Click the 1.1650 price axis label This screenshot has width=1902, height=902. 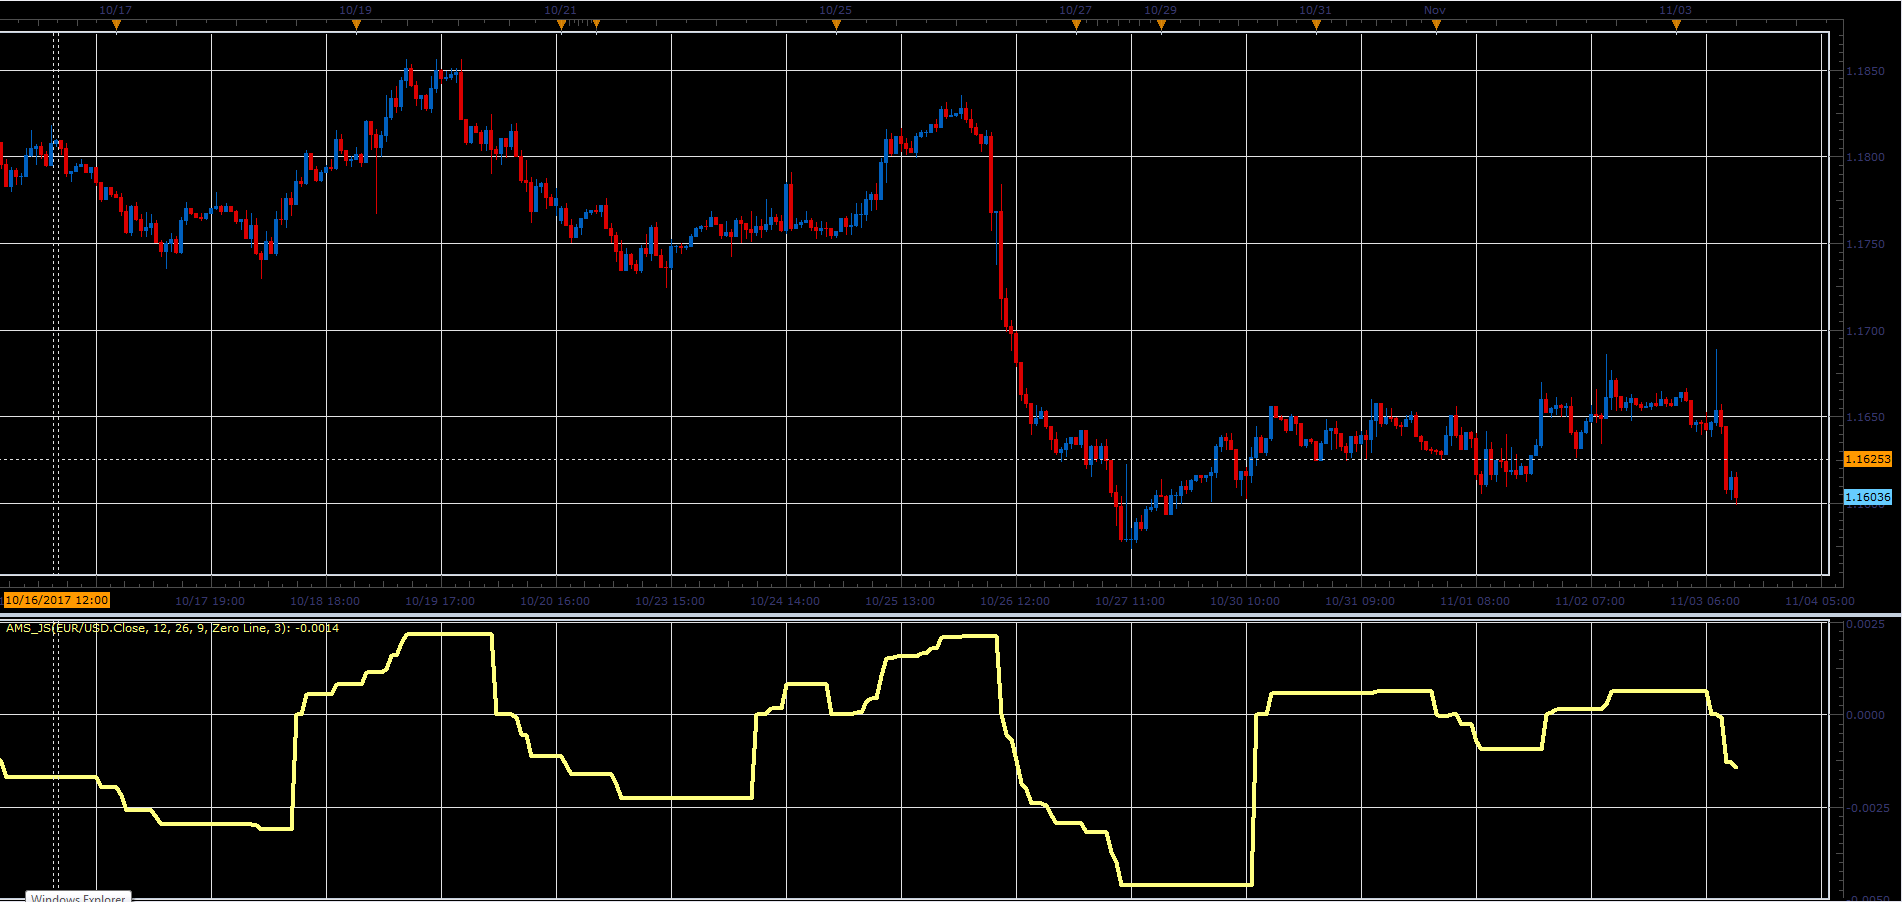pos(1865,417)
